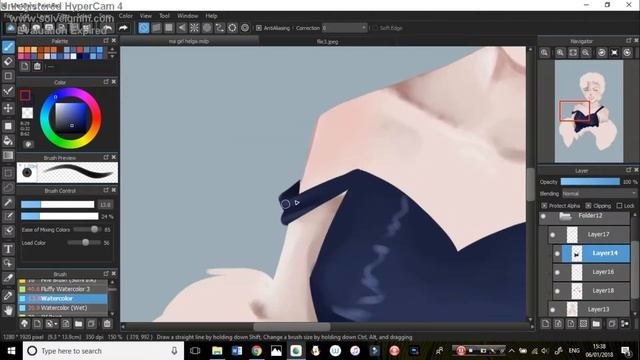Select Layer13 in the layer list
The width and height of the screenshot is (640, 360).
click(x=589, y=309)
